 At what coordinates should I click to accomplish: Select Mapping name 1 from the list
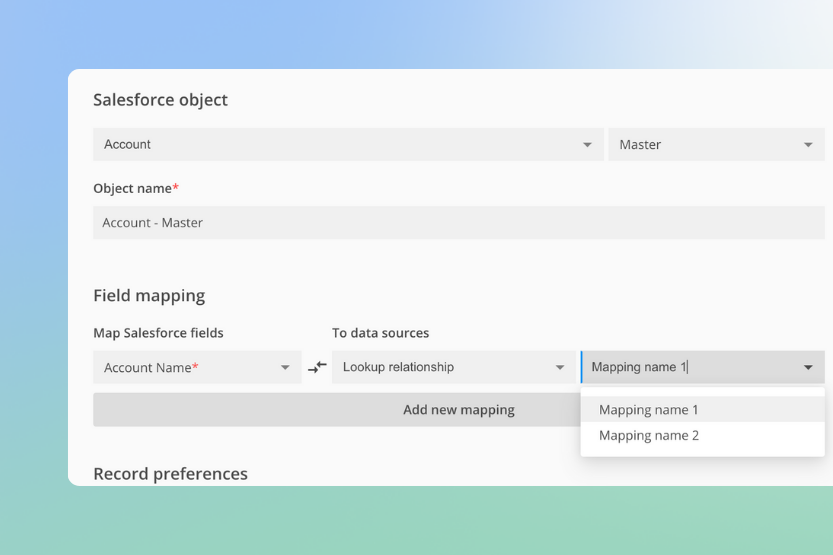click(649, 410)
